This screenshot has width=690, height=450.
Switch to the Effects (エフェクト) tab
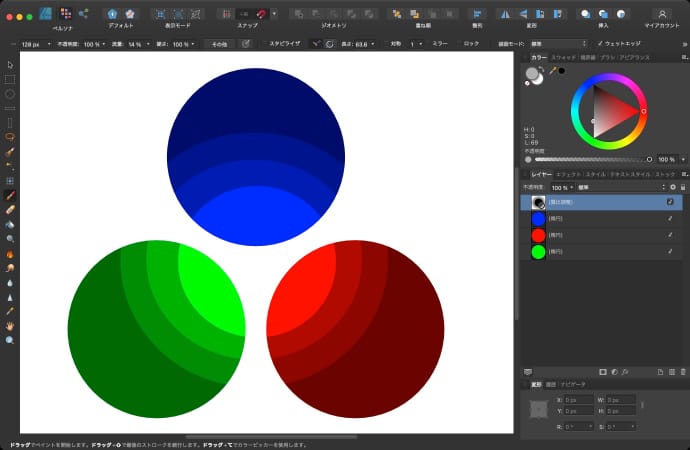pos(568,174)
